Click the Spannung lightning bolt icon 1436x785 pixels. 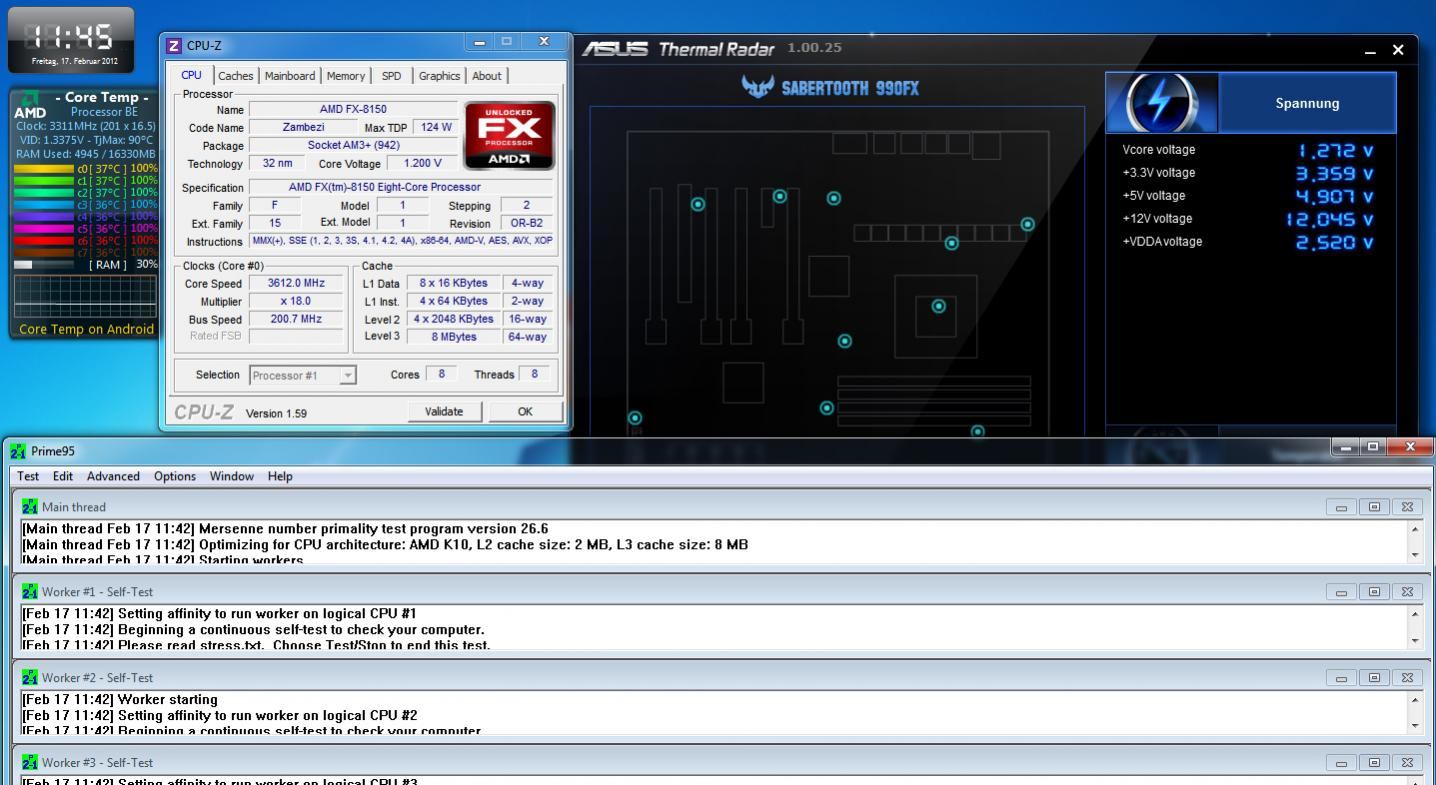1162,103
